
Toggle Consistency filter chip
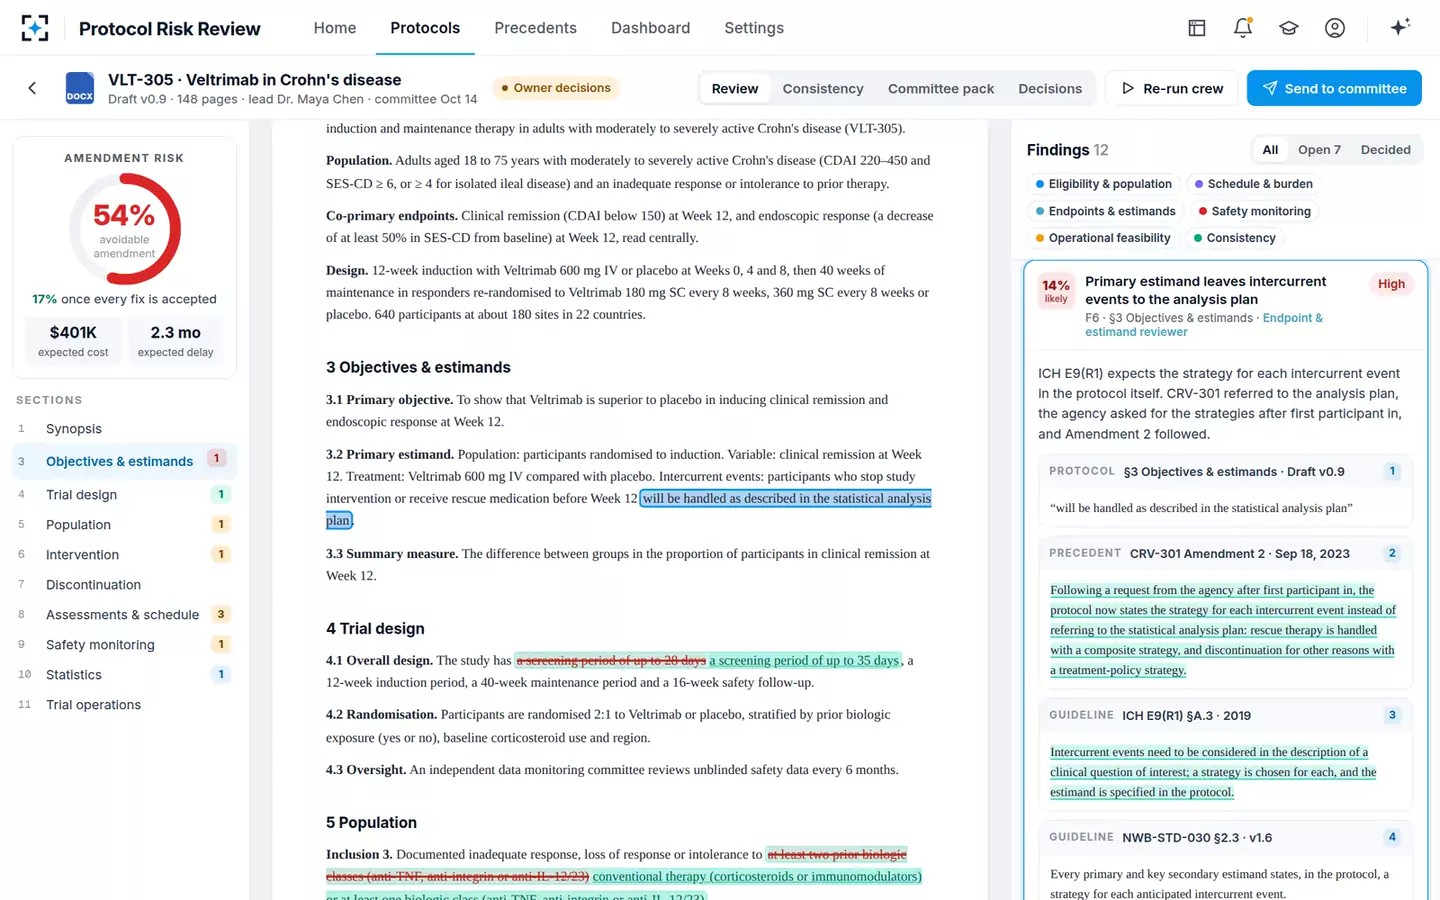[x=1234, y=238]
